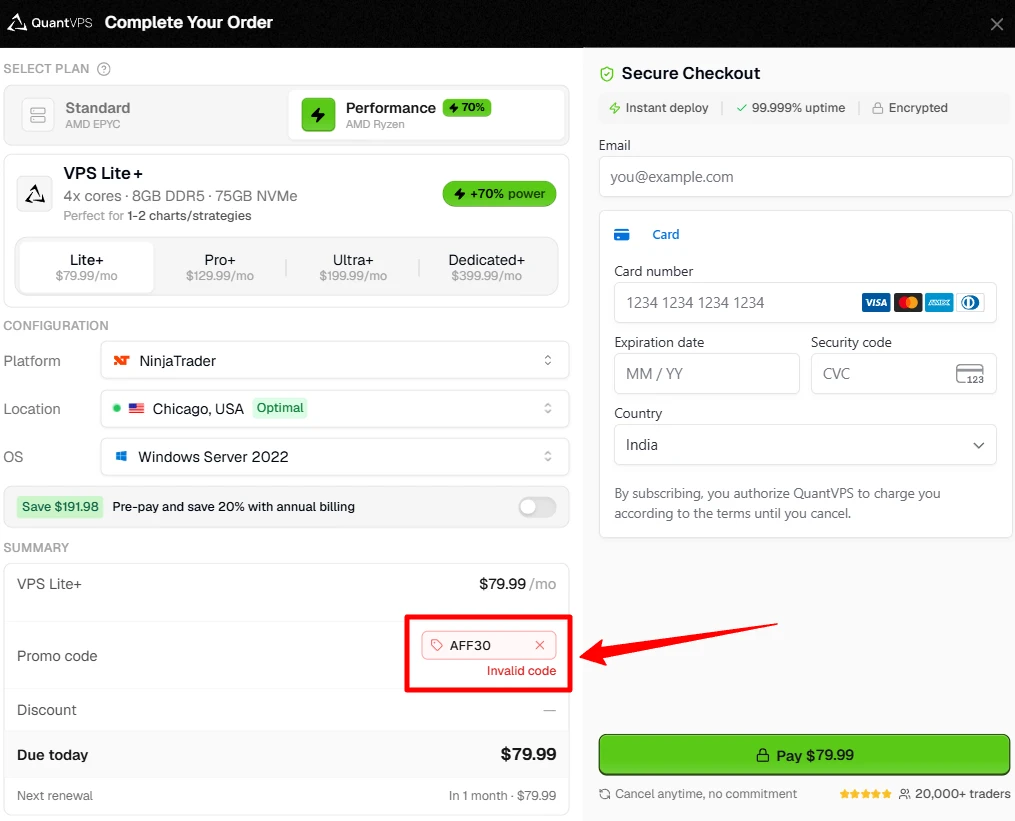This screenshot has height=821, width=1015.
Task: Click the promo code tag icon
Action: [437, 645]
